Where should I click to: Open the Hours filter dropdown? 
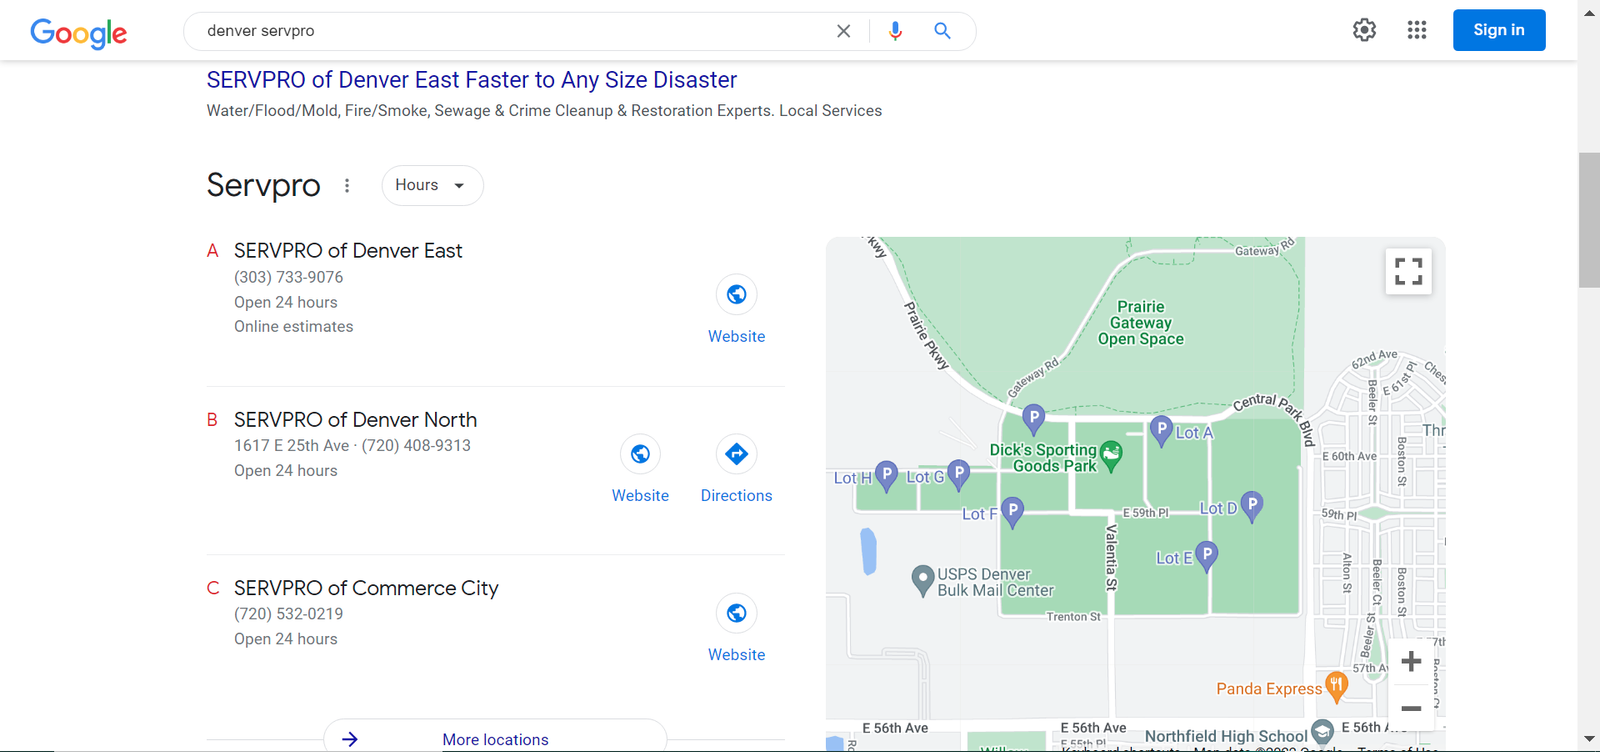(x=432, y=185)
